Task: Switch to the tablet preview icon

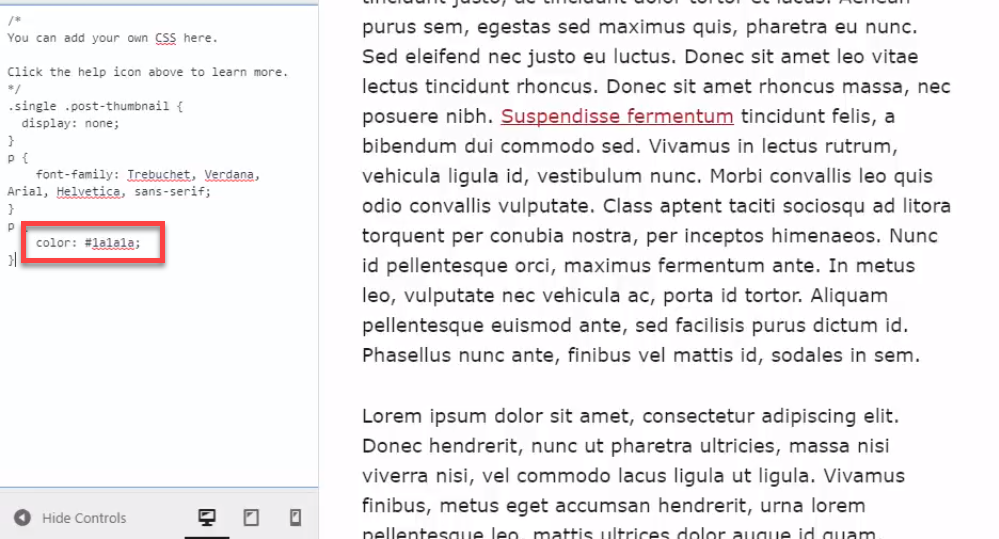Action: pyautogui.click(x=251, y=517)
